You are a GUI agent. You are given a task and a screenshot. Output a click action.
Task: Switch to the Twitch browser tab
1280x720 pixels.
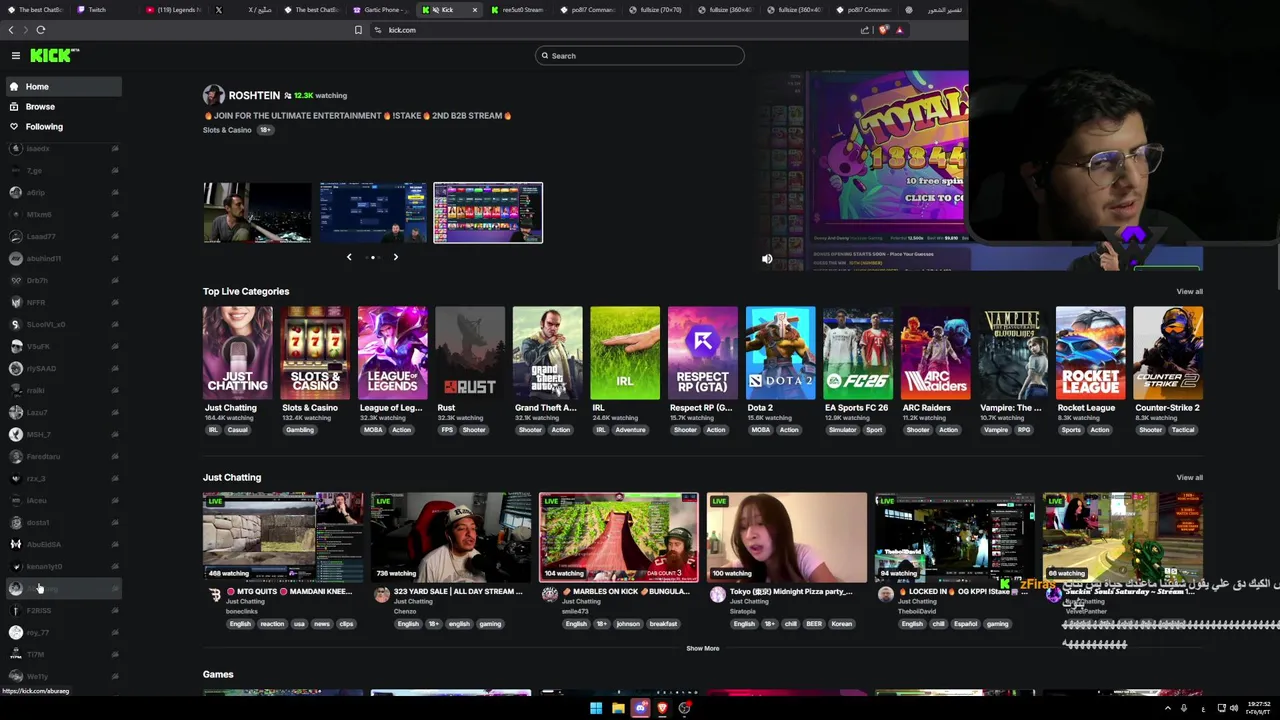pyautogui.click(x=103, y=10)
